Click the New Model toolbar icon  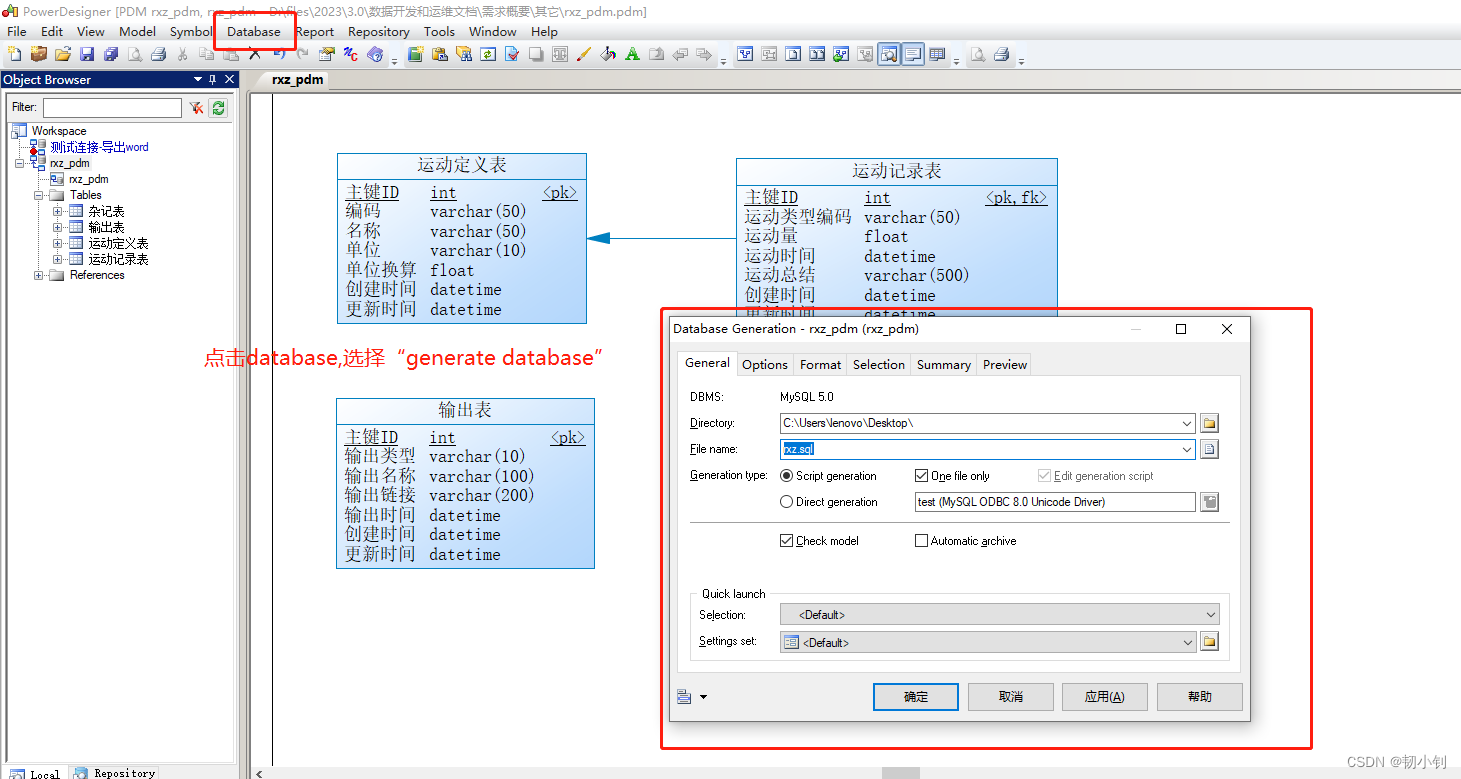(x=14, y=54)
